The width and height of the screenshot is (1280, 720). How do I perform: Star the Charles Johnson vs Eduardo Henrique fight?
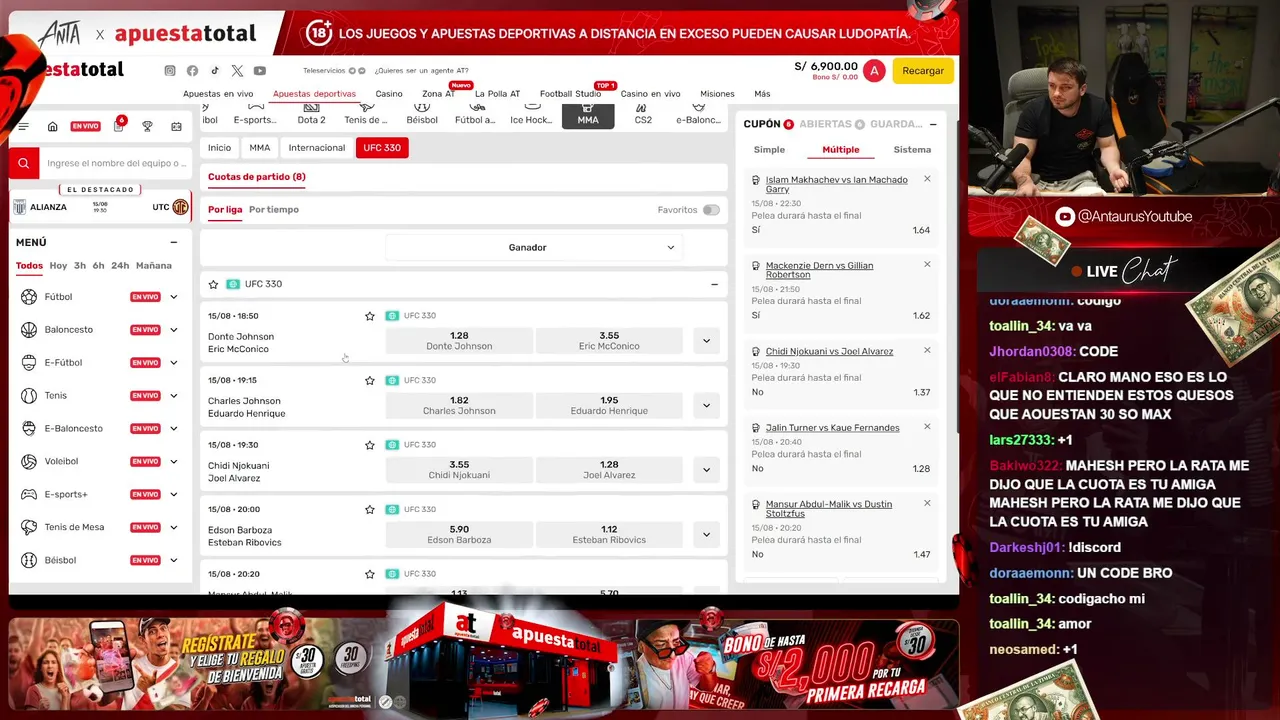pos(370,381)
